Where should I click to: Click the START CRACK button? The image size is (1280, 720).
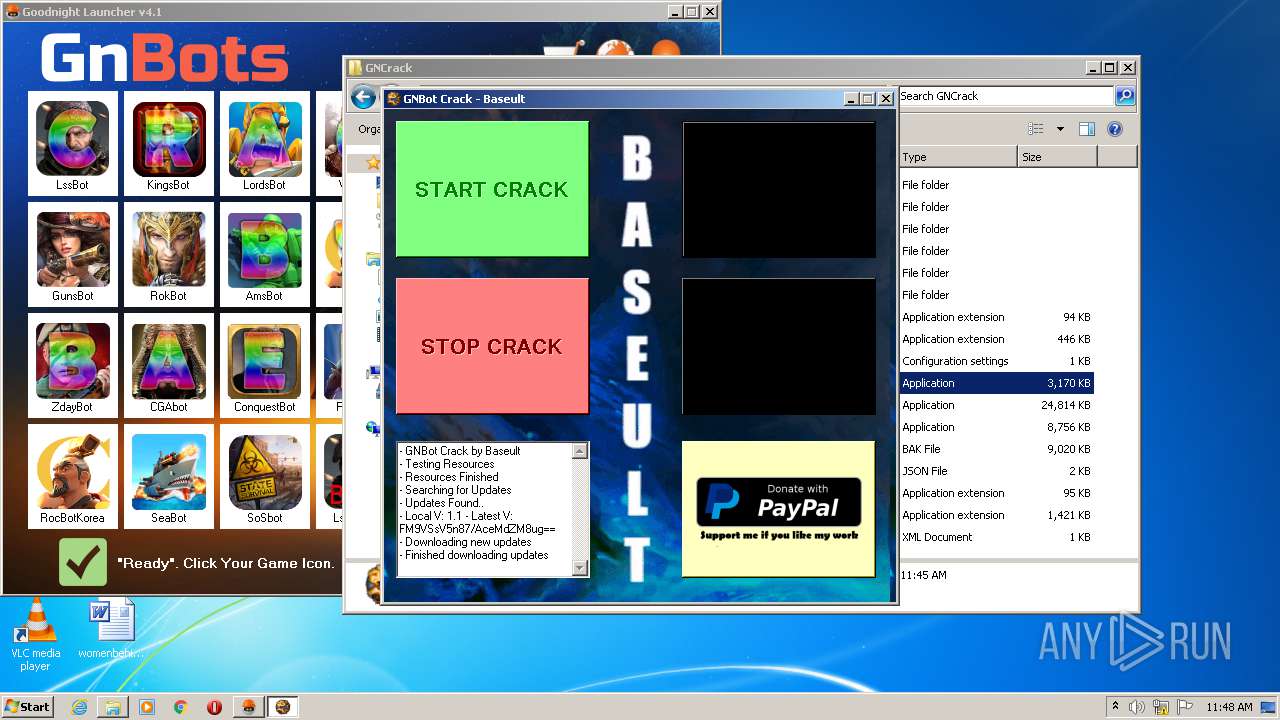tap(492, 189)
